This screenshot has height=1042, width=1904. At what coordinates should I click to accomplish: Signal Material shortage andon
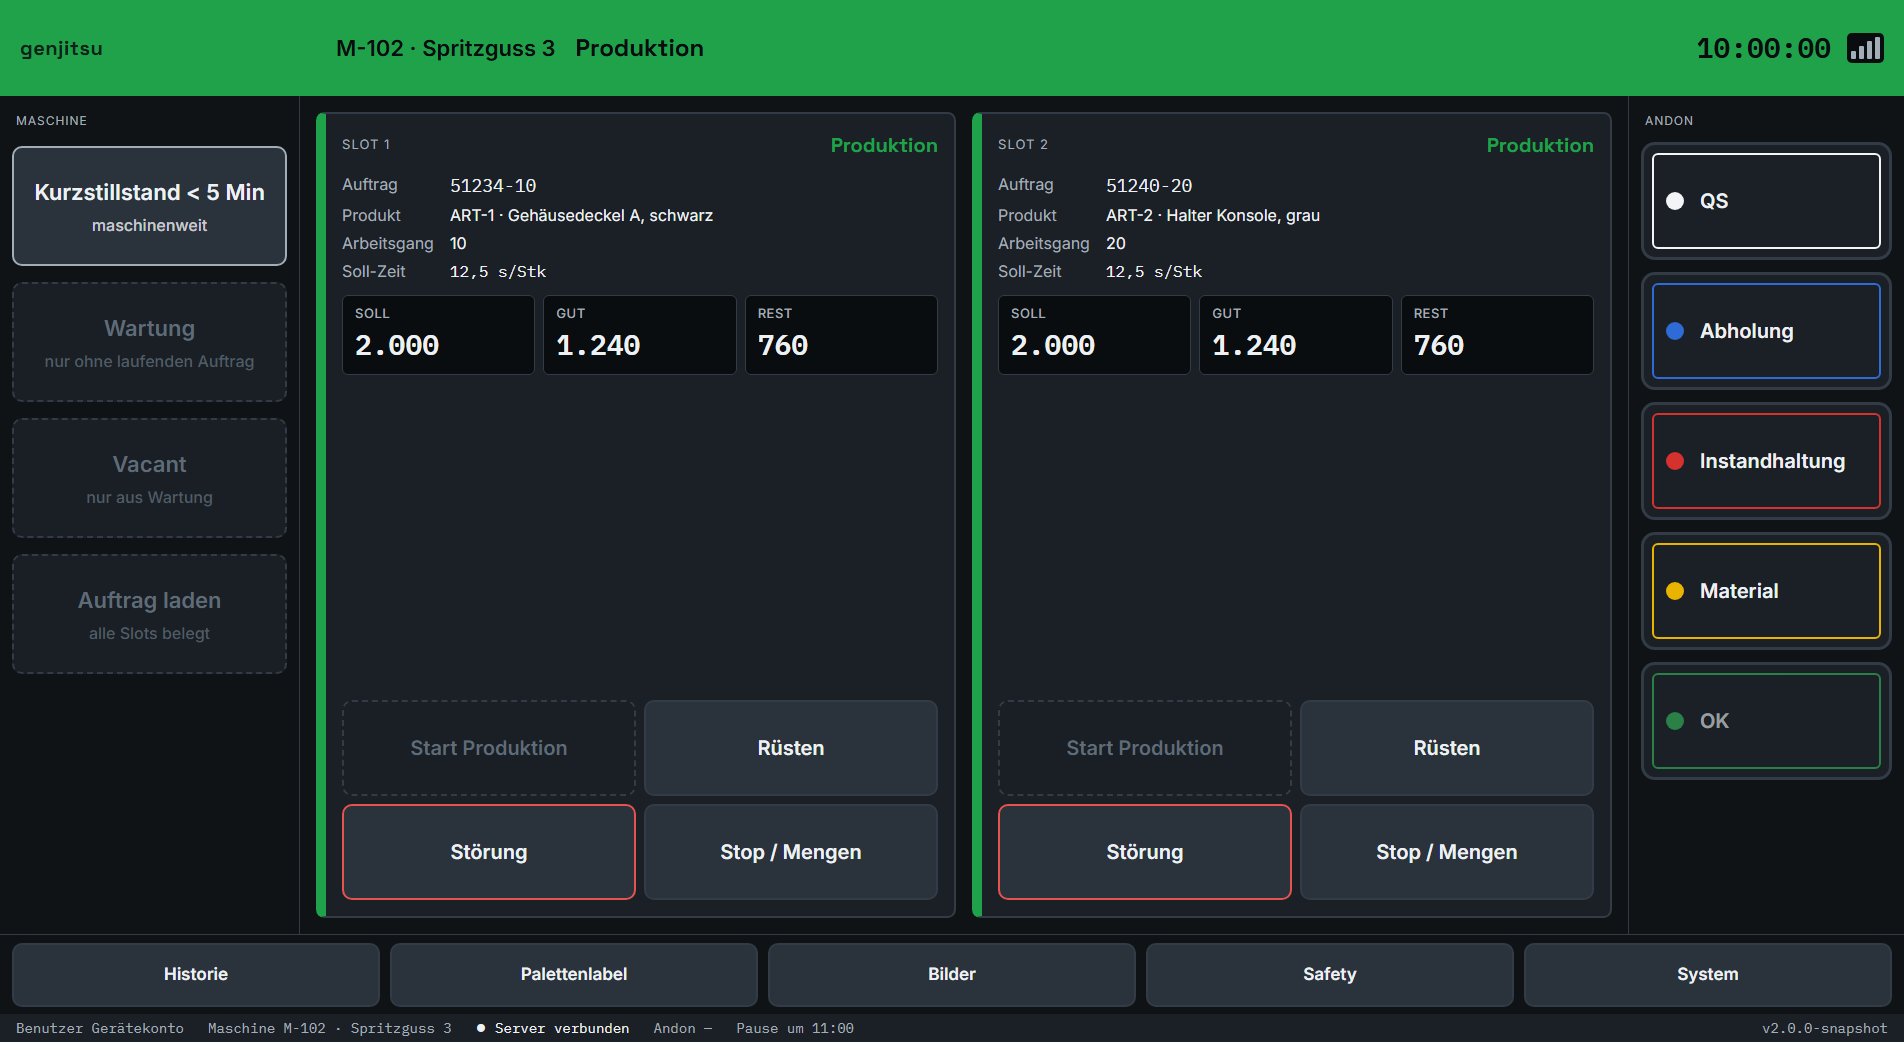pyautogui.click(x=1766, y=591)
